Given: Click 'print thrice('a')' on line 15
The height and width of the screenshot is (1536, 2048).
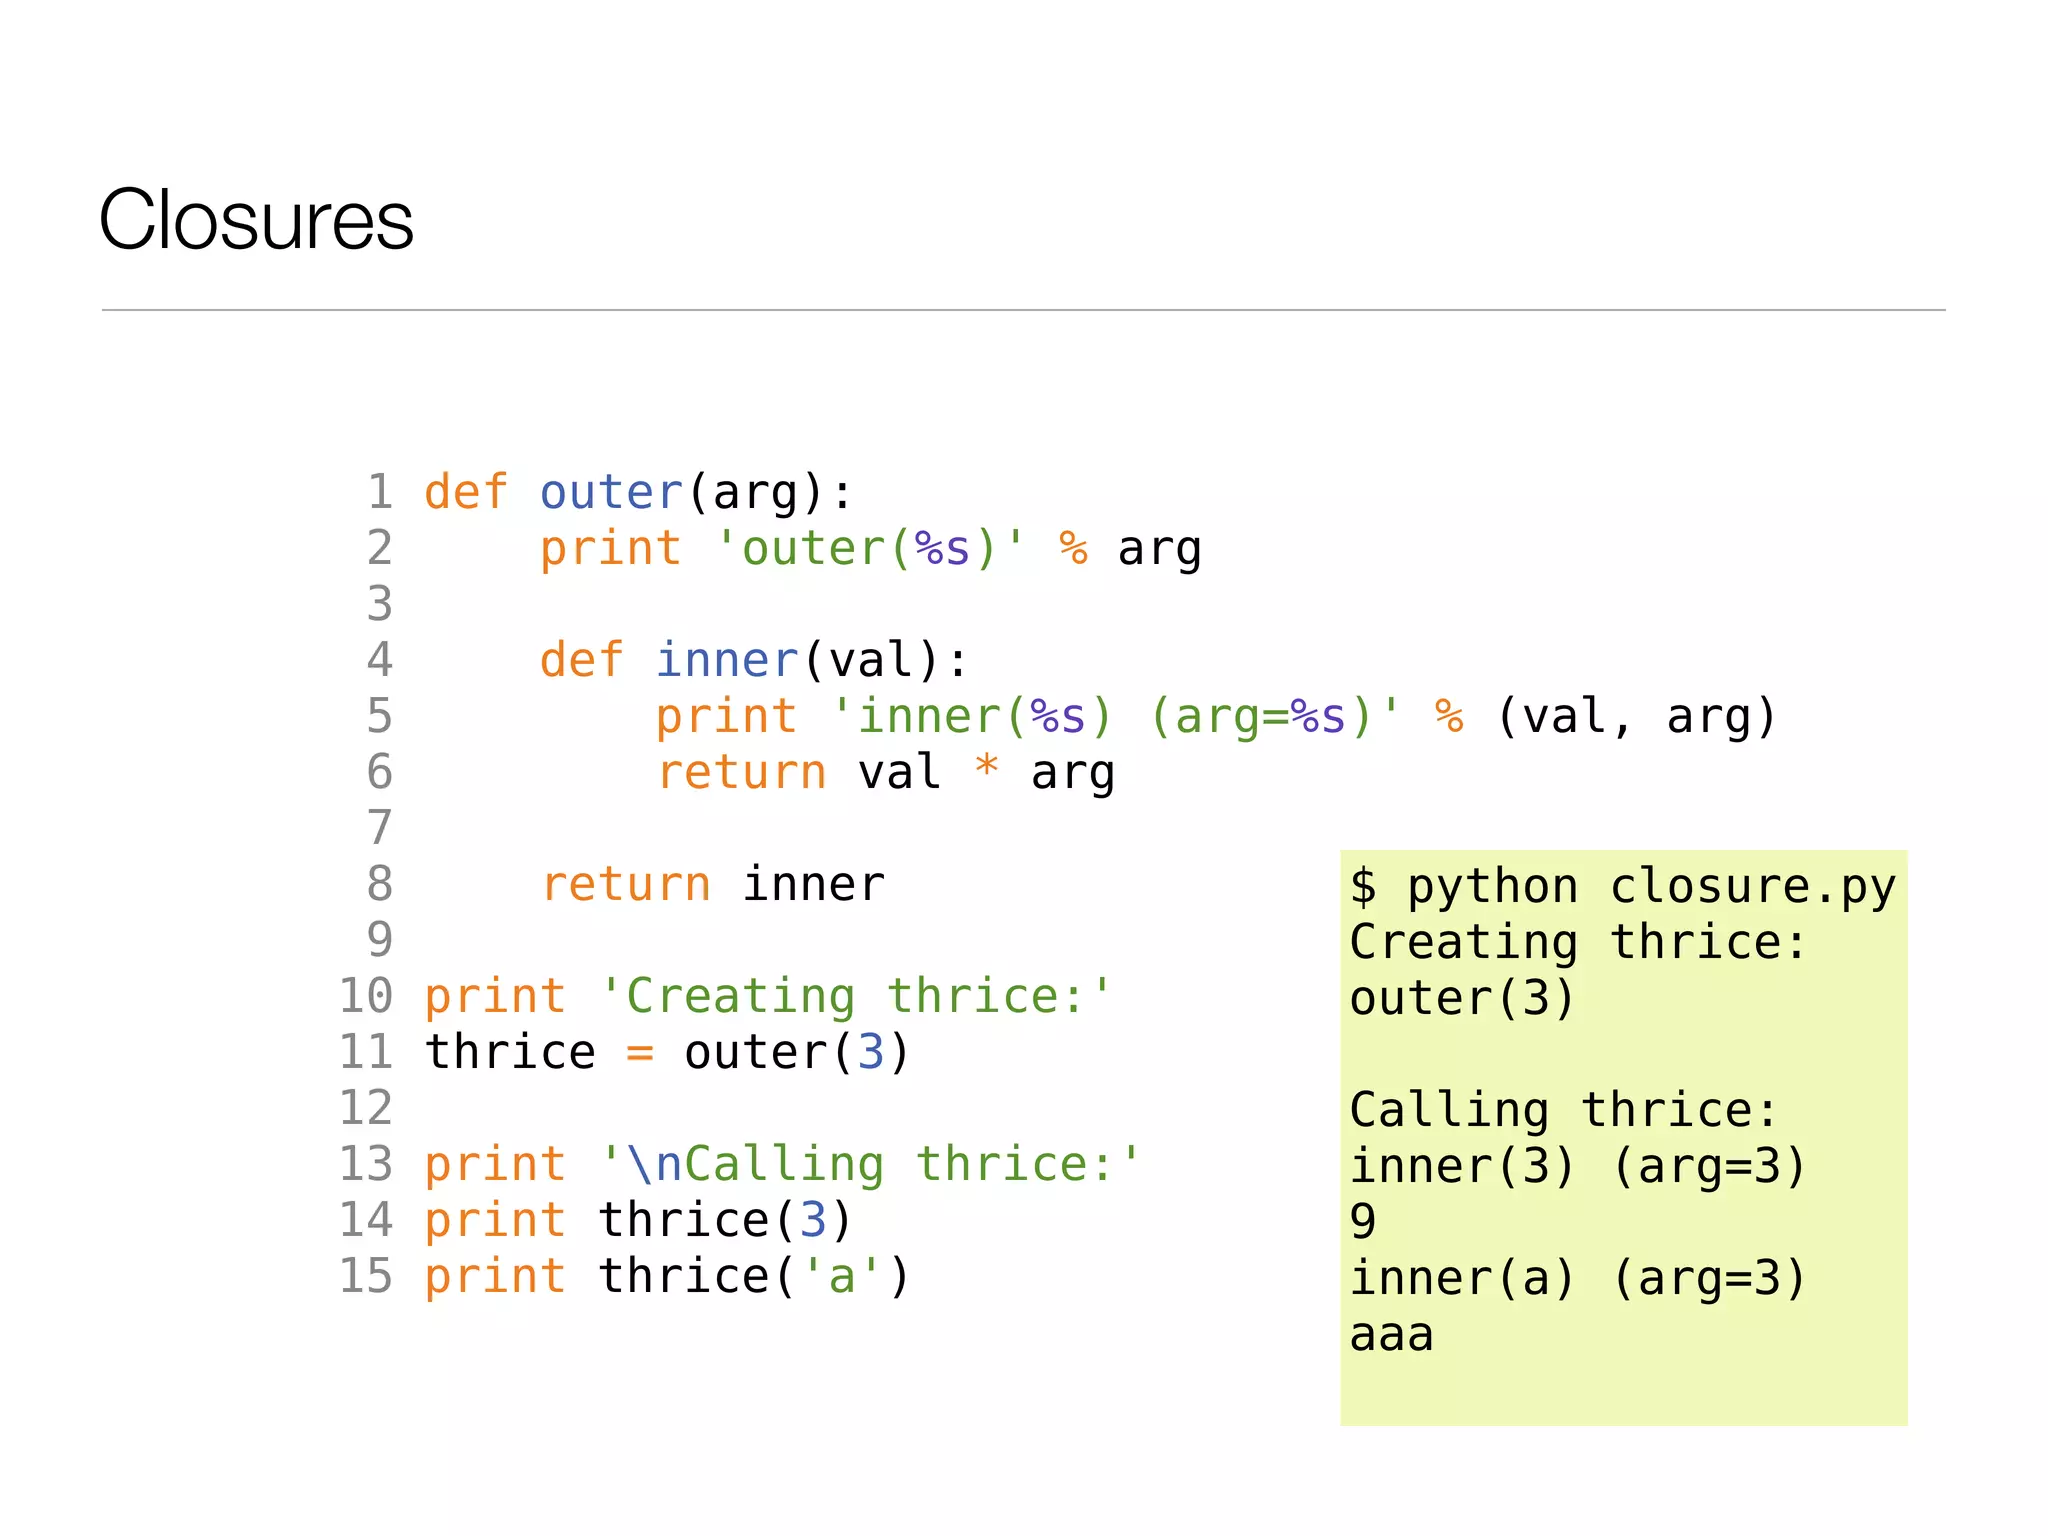Looking at the screenshot, I should (x=667, y=1277).
